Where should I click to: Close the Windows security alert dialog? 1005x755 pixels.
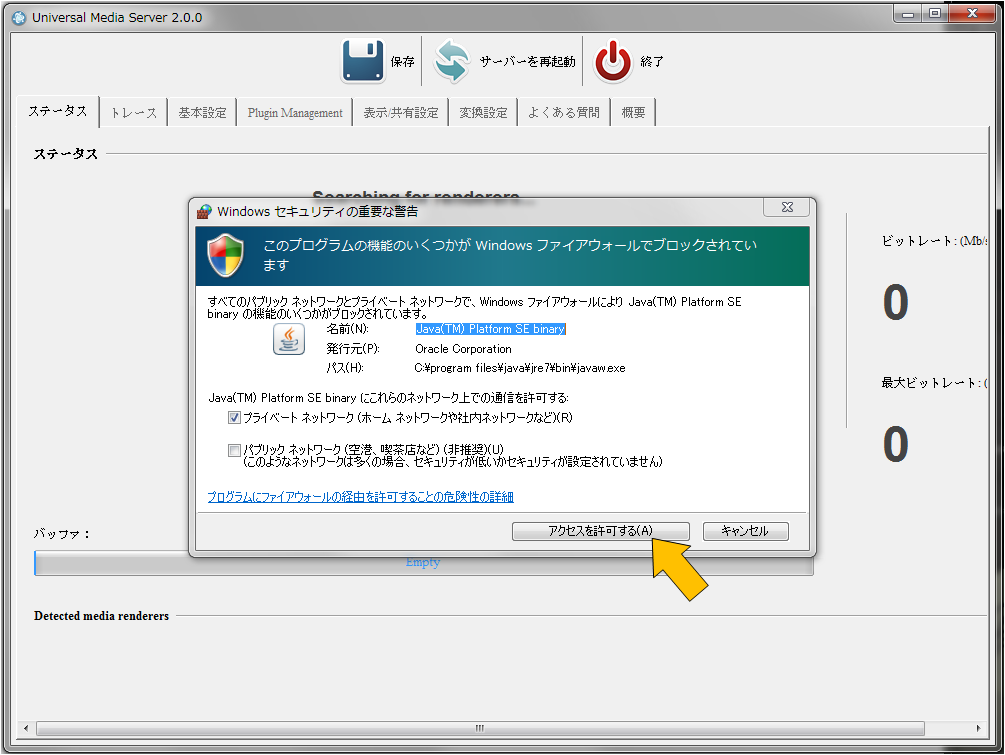[787, 207]
